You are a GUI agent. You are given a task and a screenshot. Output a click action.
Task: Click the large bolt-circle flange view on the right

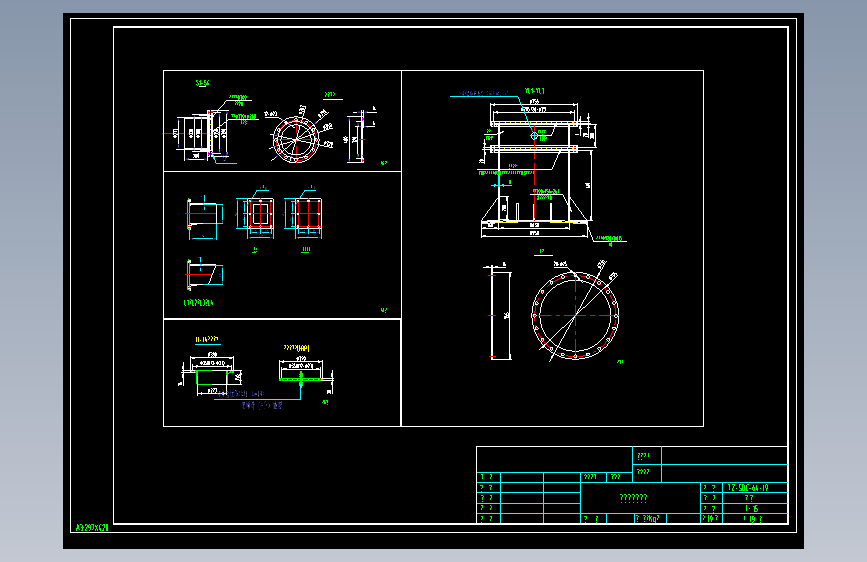click(x=575, y=316)
